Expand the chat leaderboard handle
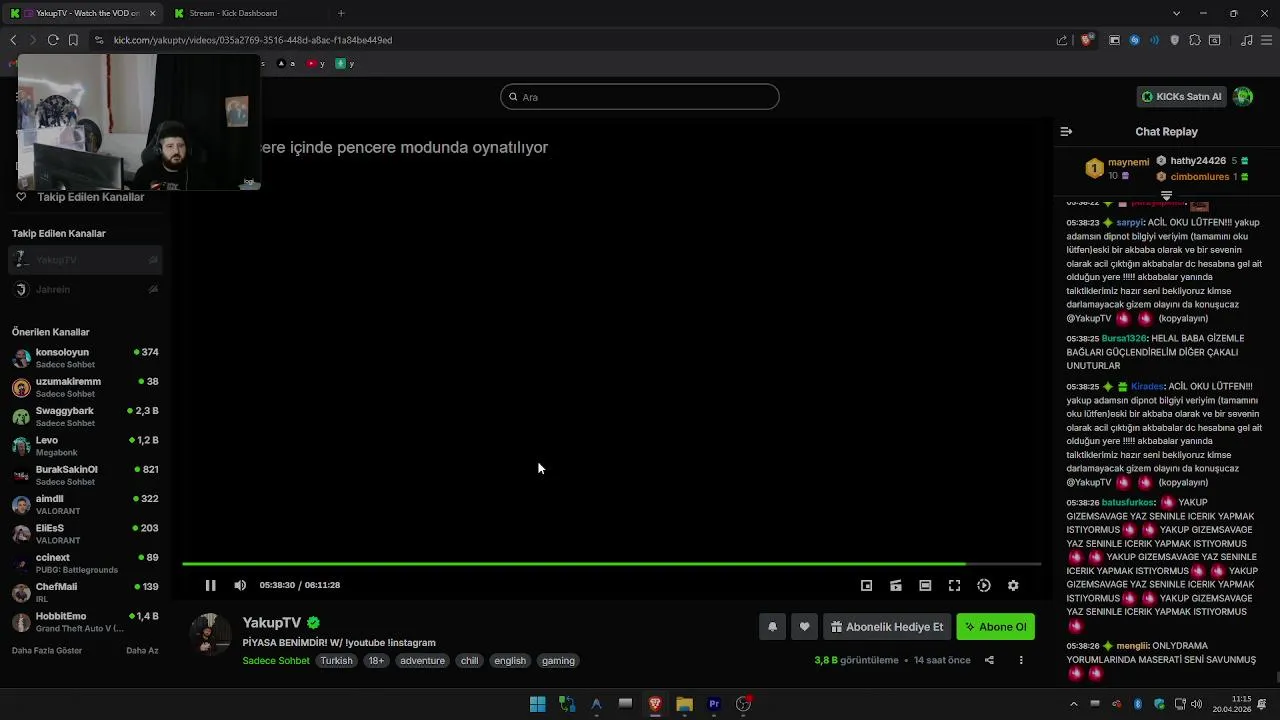This screenshot has height=720, width=1280. pyautogui.click(x=1166, y=196)
